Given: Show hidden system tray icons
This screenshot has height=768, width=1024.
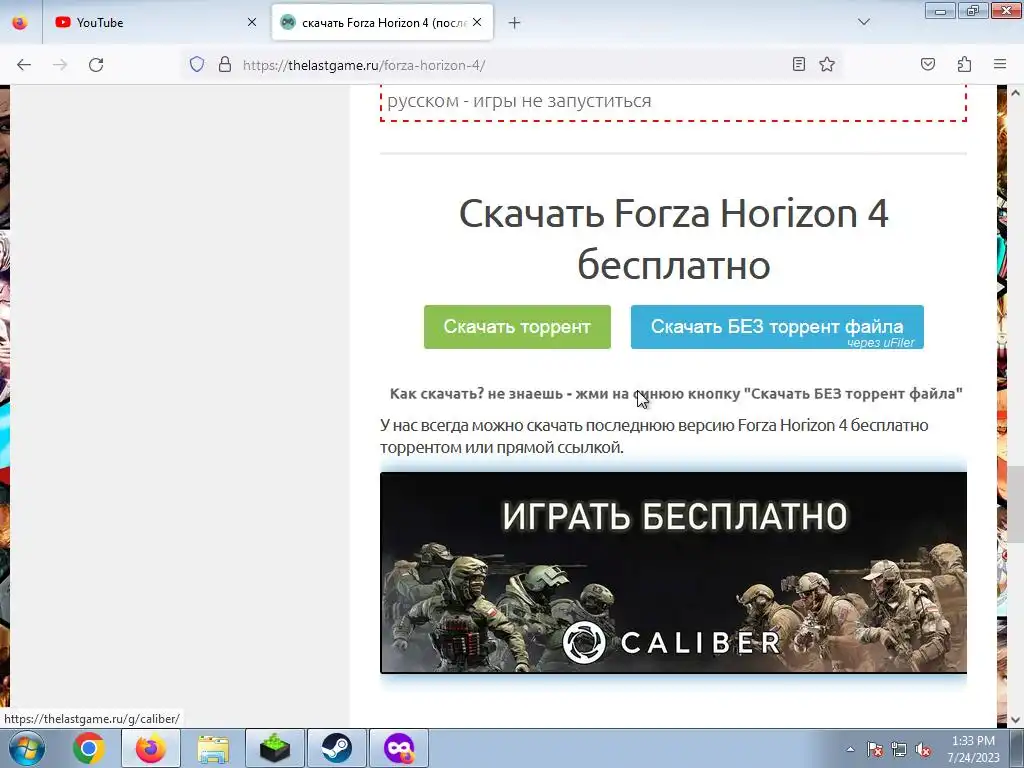Looking at the screenshot, I should (x=850, y=749).
